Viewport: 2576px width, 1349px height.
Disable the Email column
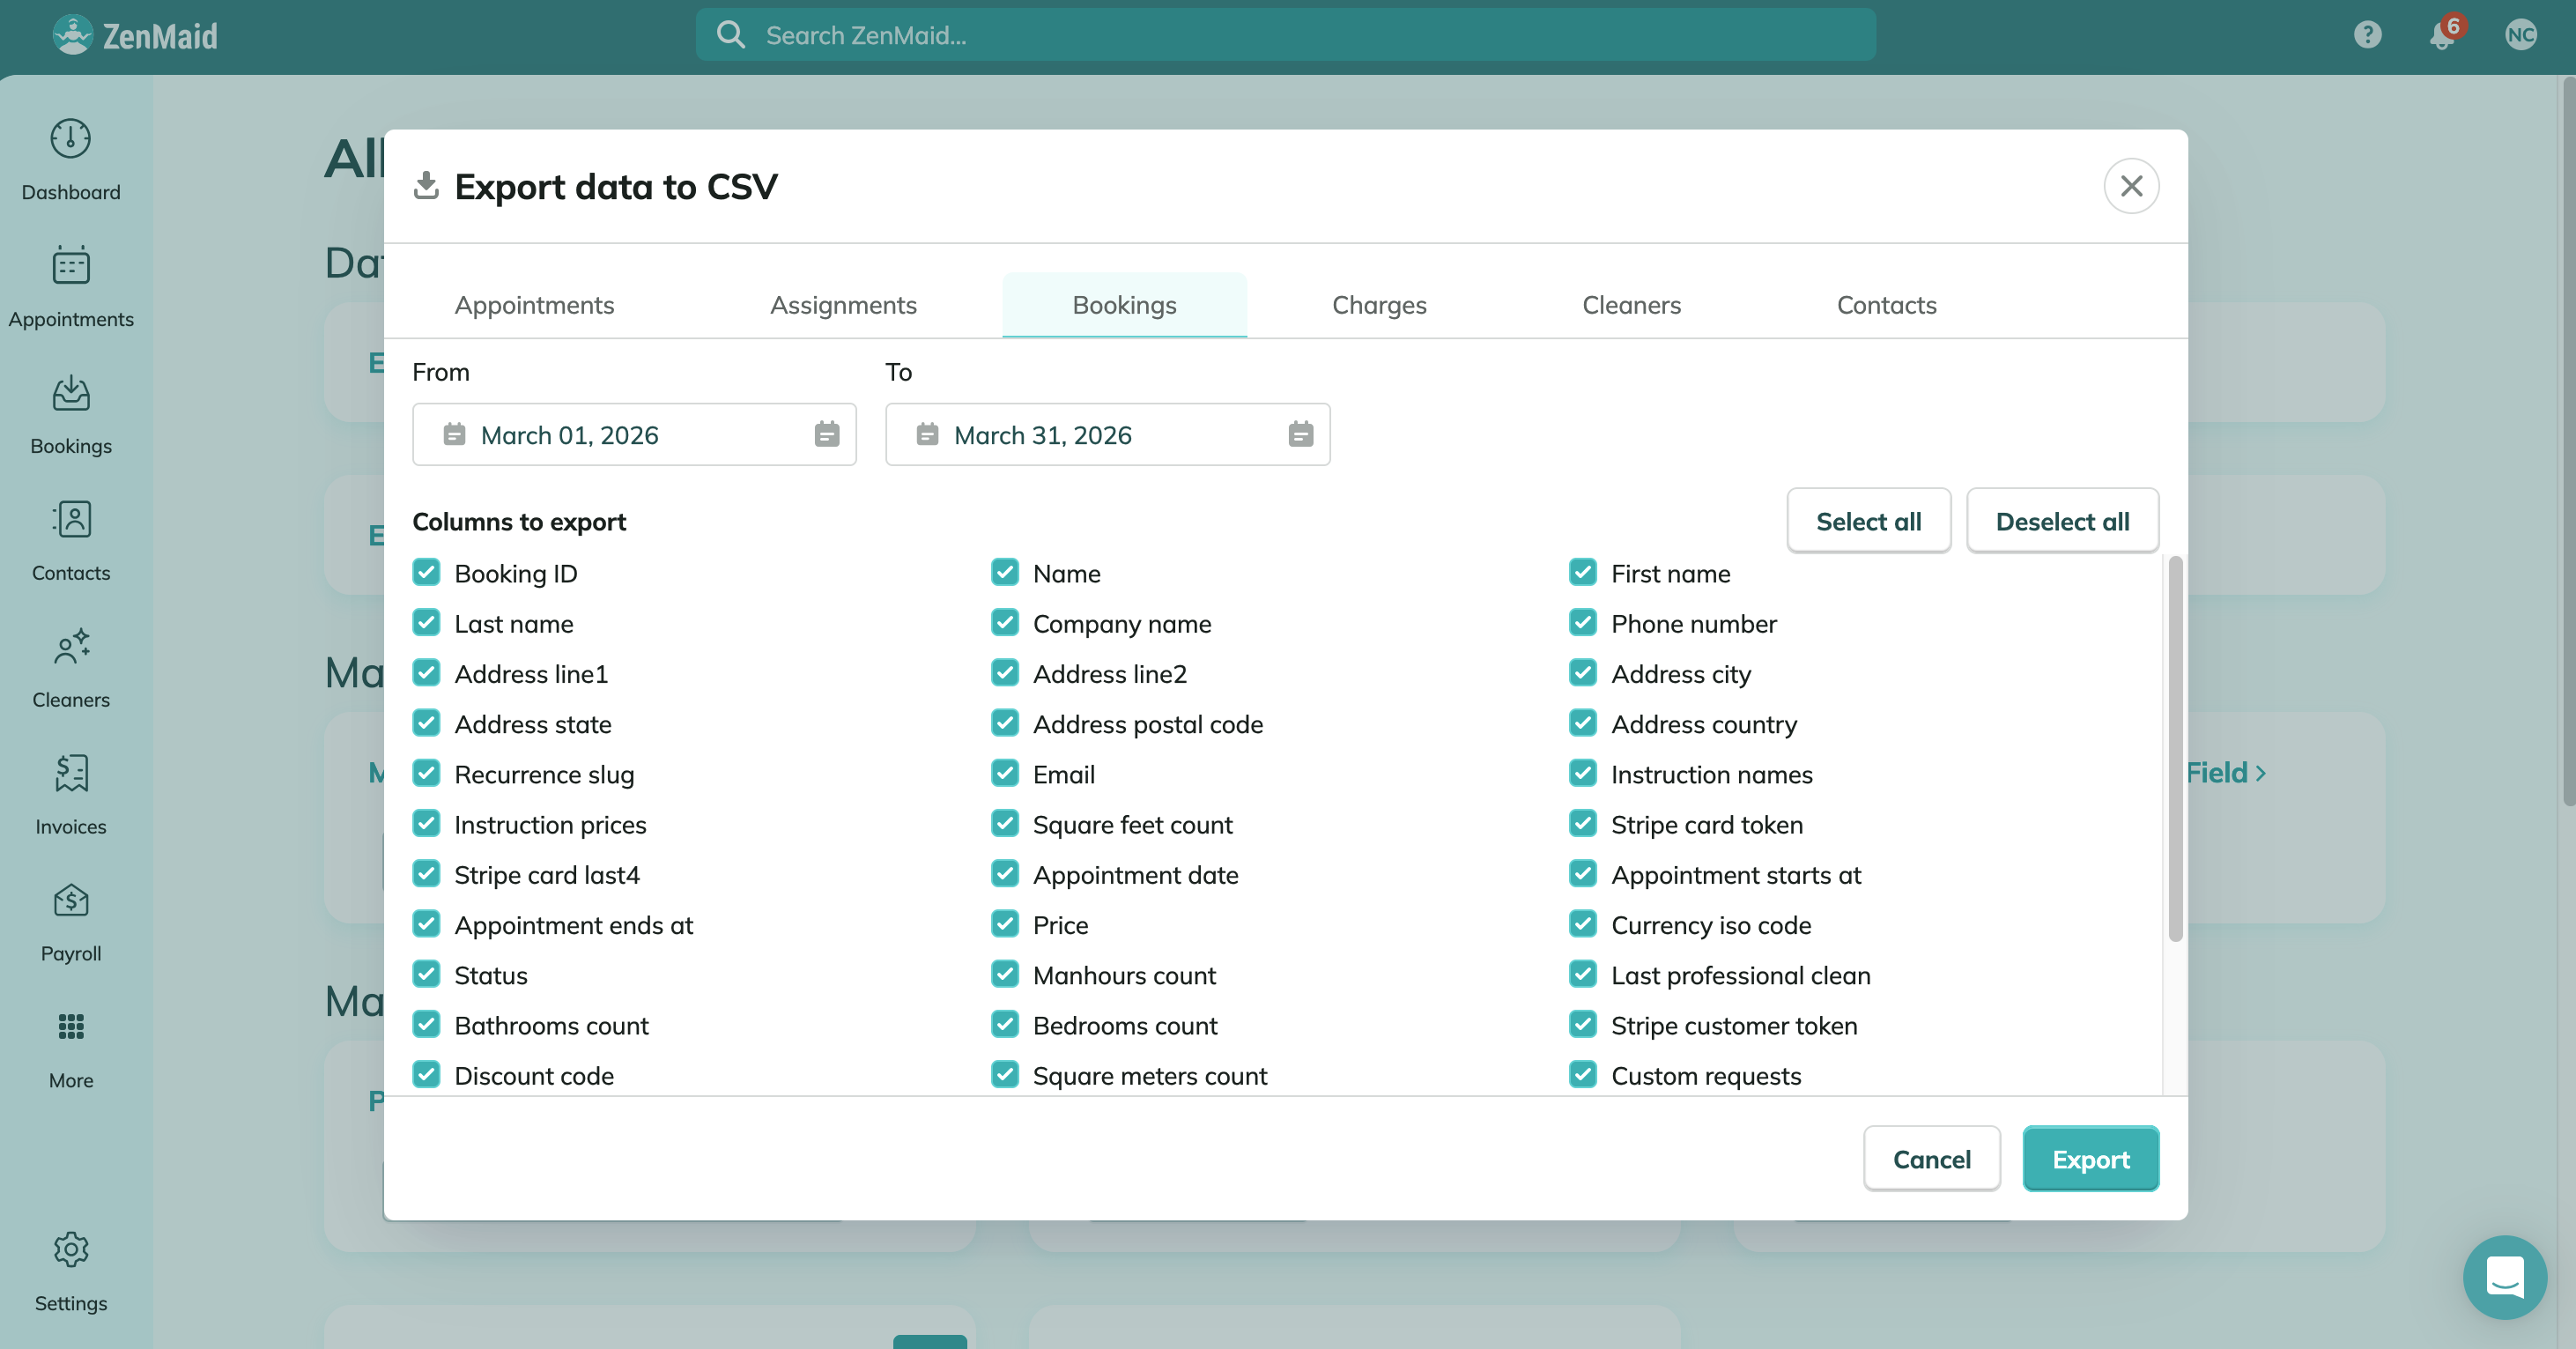coord(1004,773)
